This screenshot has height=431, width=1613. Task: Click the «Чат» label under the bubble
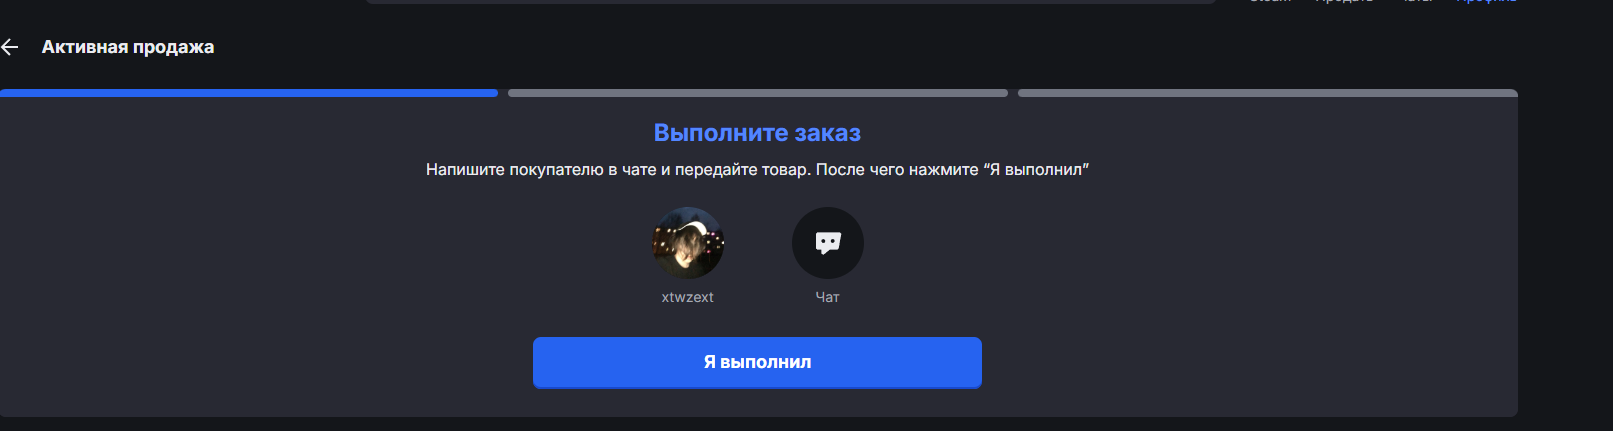(x=828, y=297)
